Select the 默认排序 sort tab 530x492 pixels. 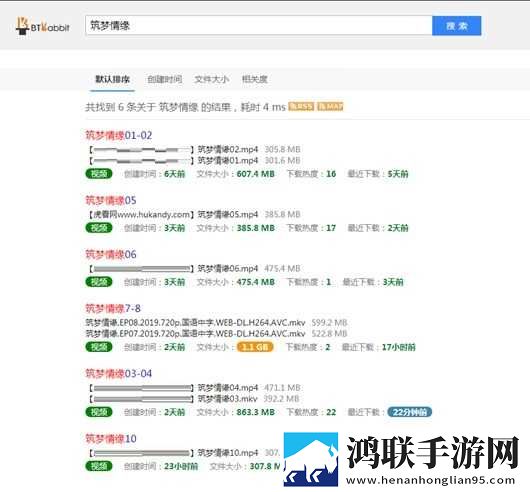click(x=112, y=79)
